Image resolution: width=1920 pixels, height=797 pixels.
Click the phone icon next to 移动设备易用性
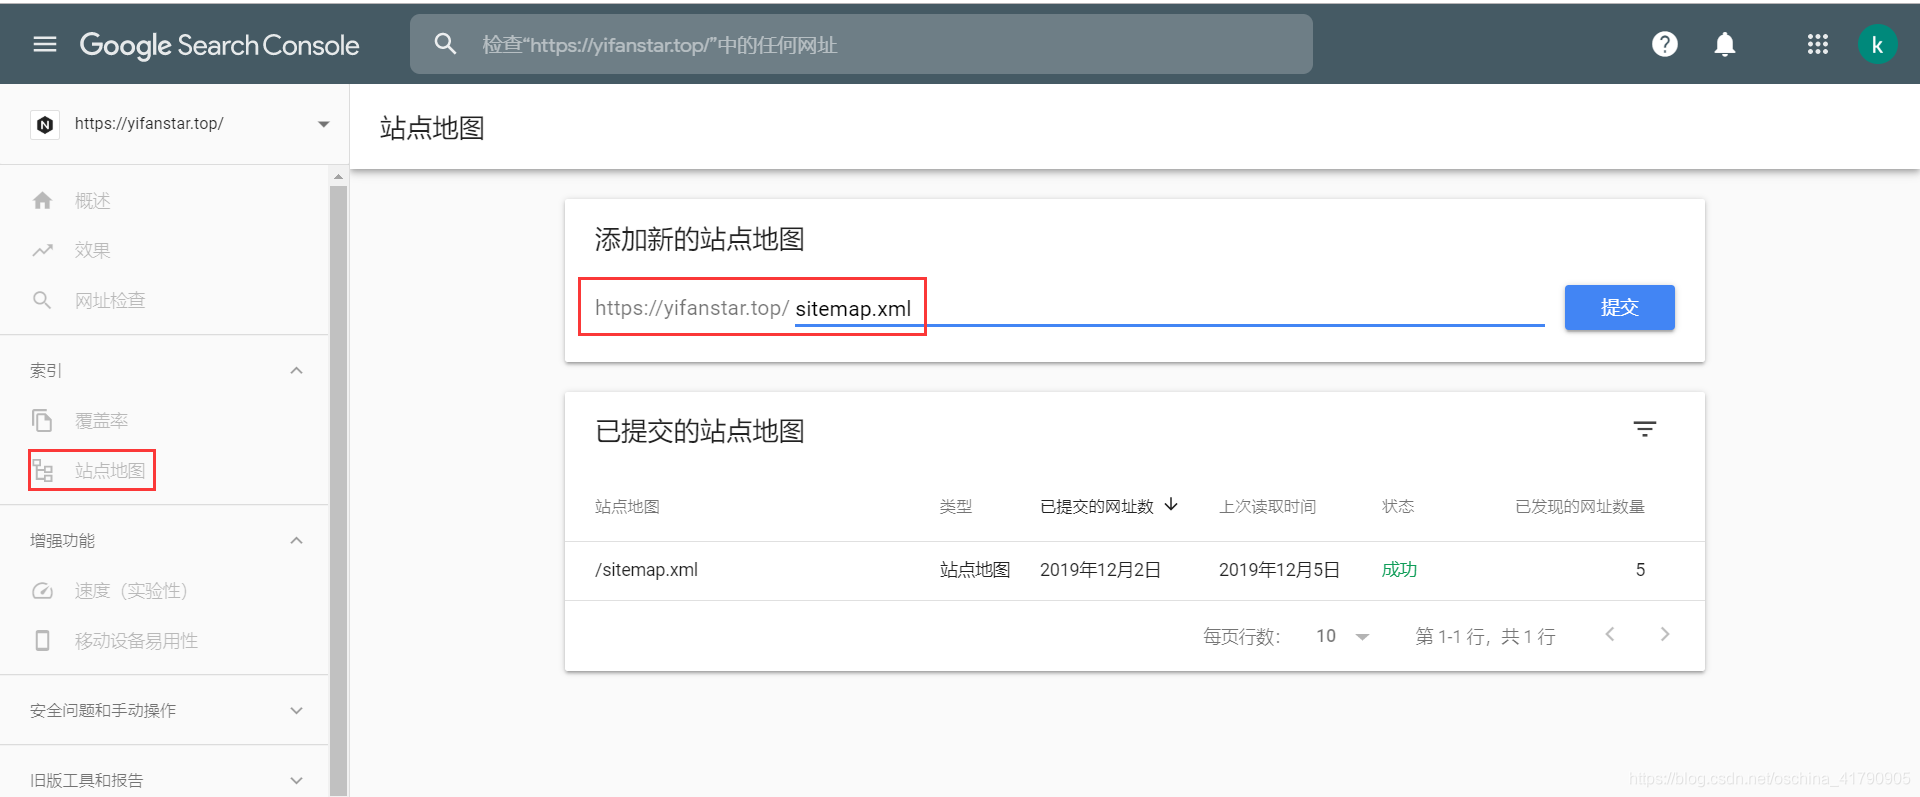coord(42,640)
